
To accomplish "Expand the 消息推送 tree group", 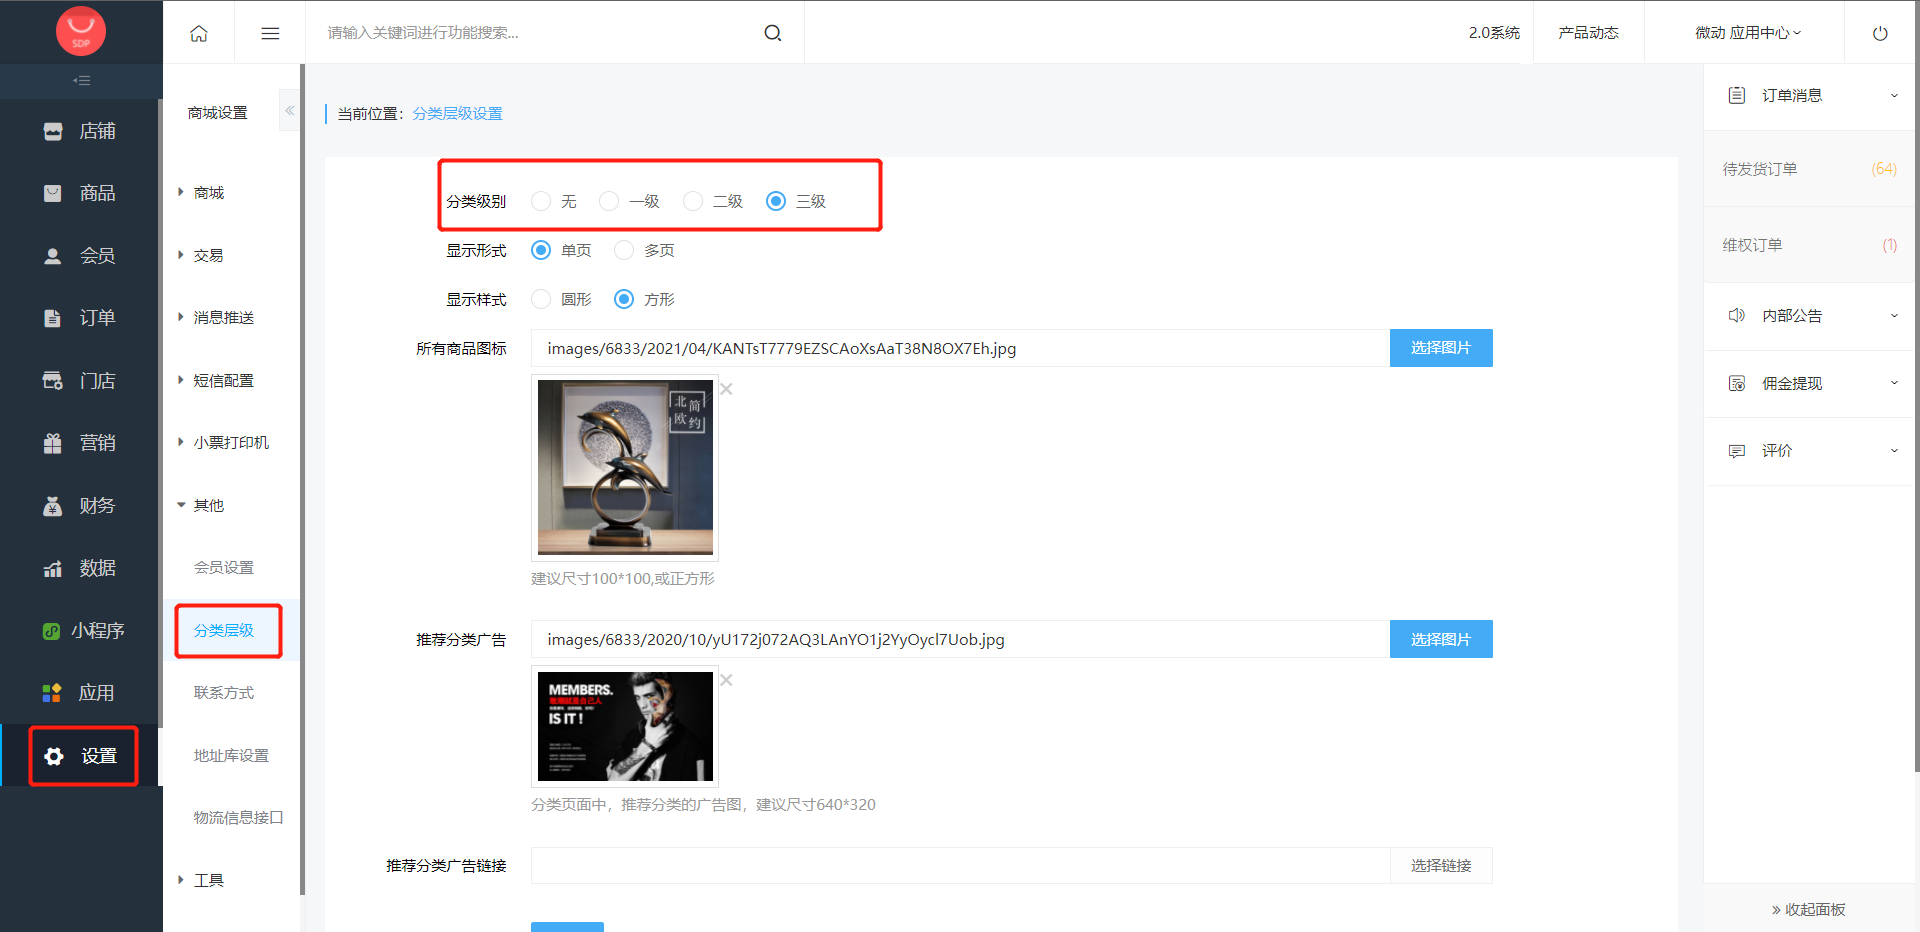I will pos(181,317).
